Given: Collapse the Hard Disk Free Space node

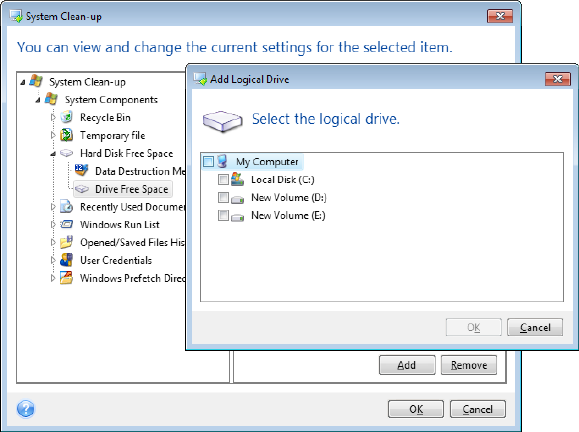Looking at the screenshot, I should (x=53, y=154).
